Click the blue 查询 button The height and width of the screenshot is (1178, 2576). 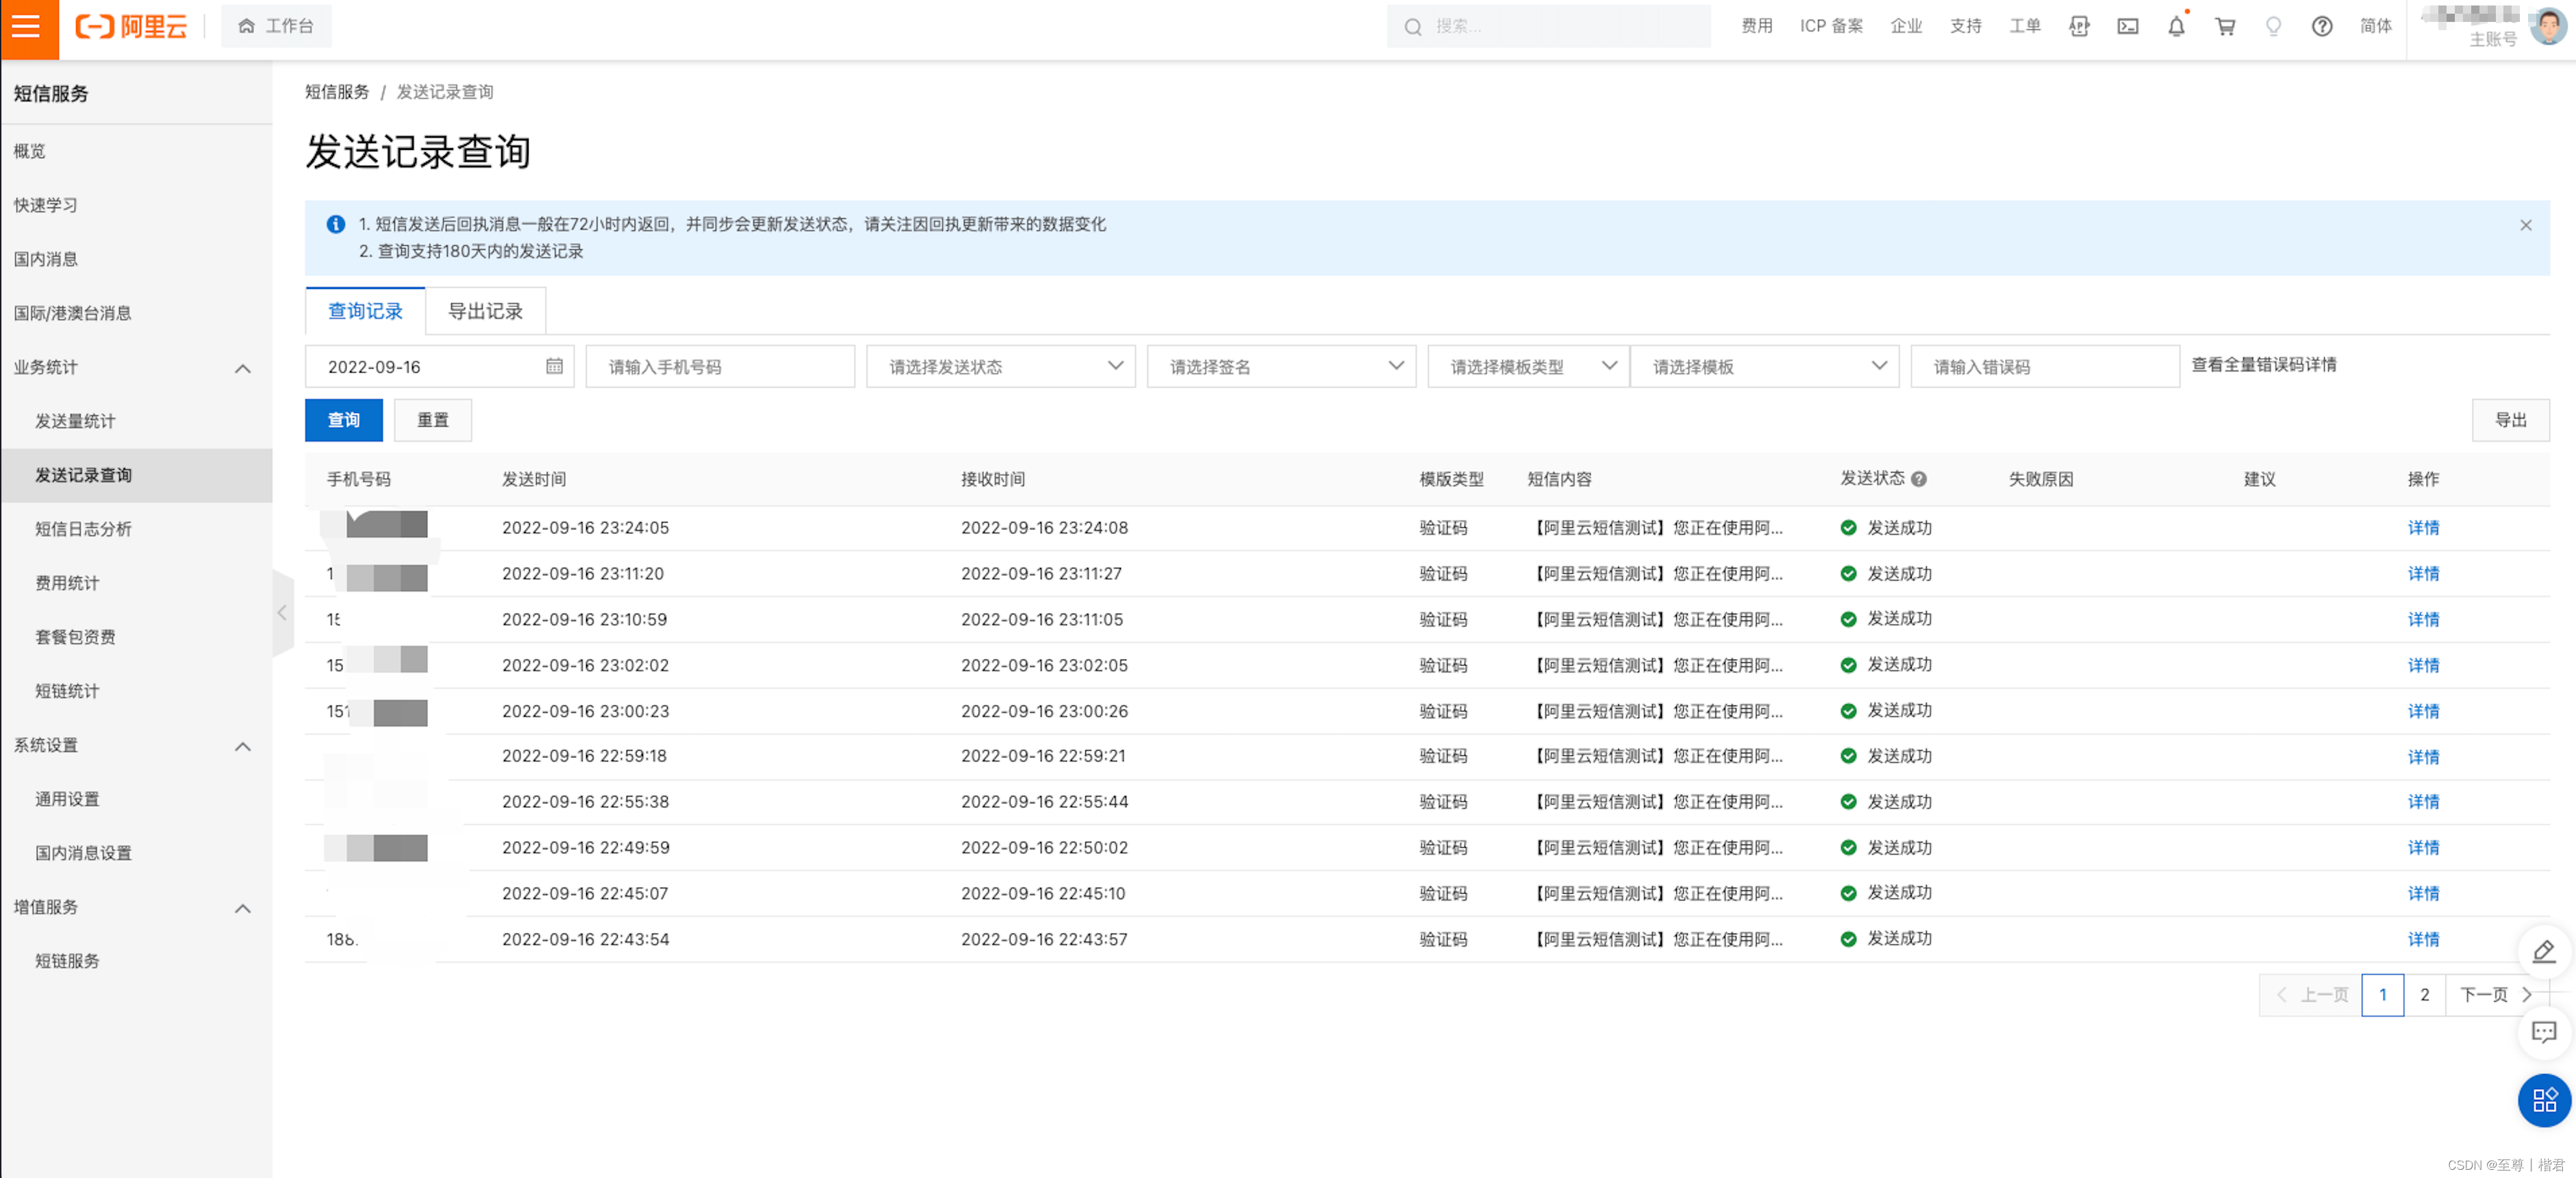pos(343,420)
